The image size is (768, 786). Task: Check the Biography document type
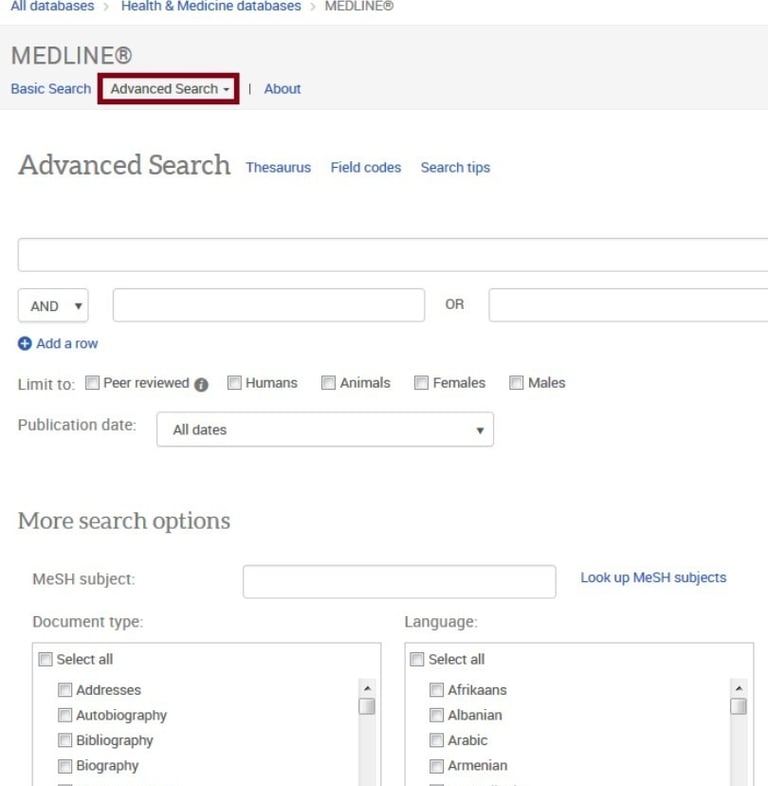pyautogui.click(x=65, y=765)
